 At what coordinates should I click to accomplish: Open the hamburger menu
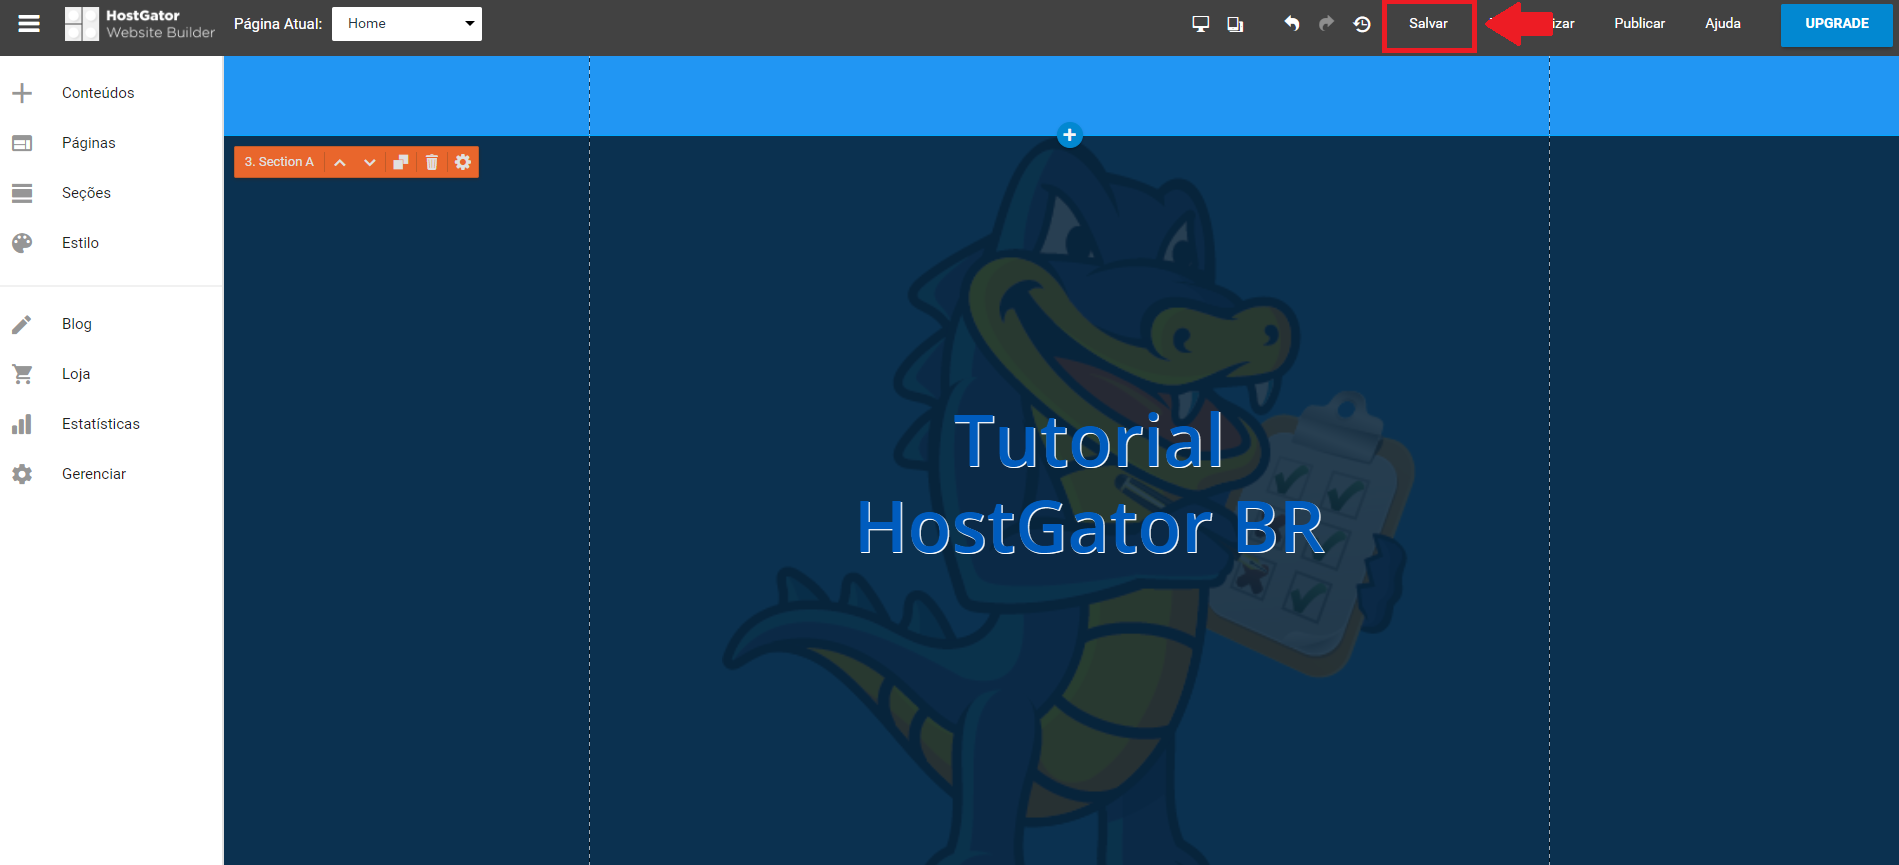[29, 23]
